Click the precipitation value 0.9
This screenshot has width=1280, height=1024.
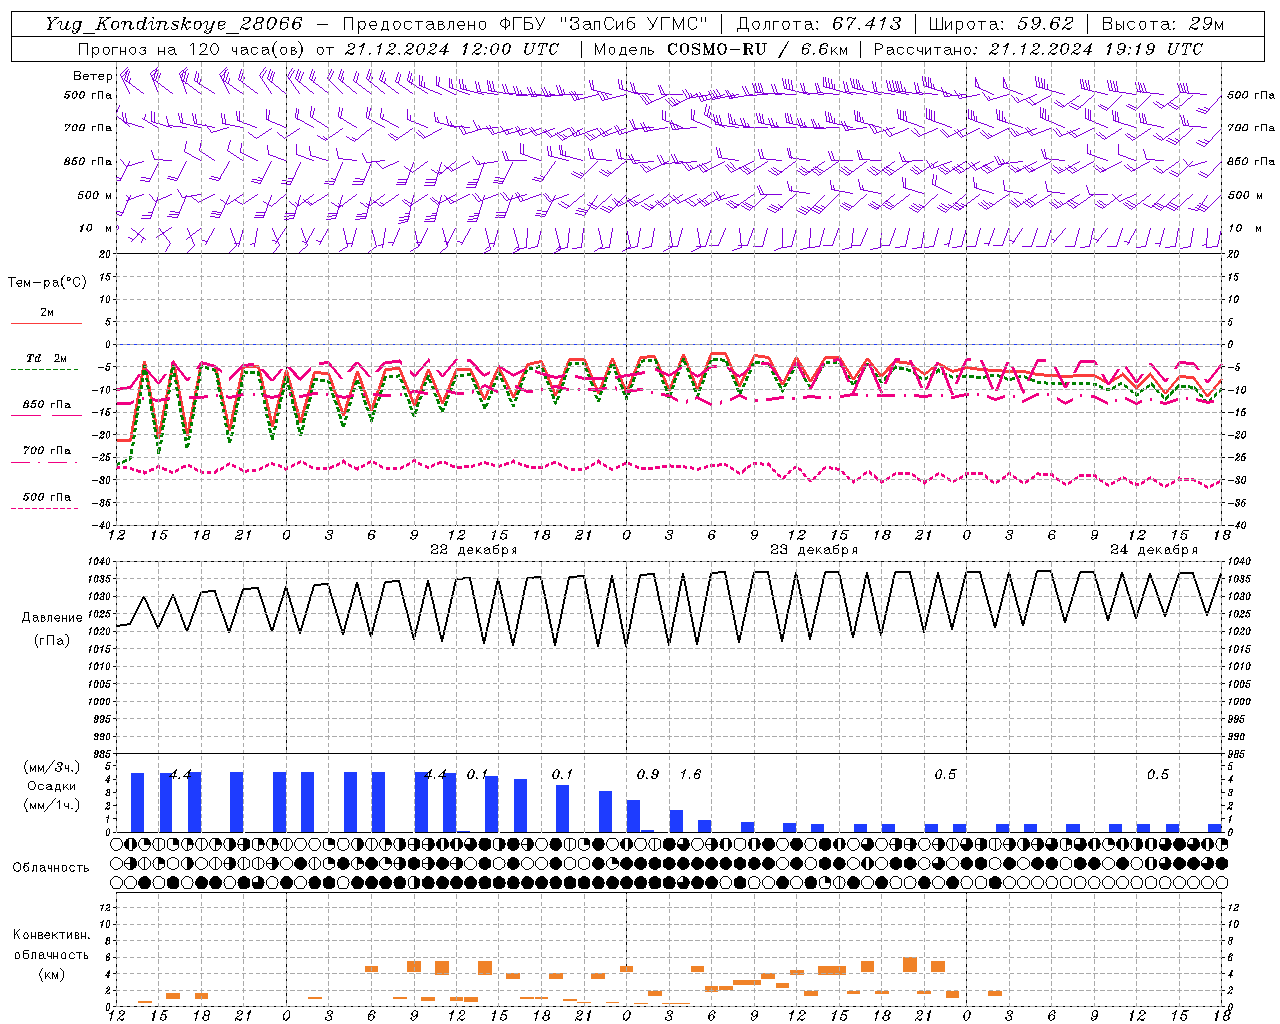tap(648, 774)
